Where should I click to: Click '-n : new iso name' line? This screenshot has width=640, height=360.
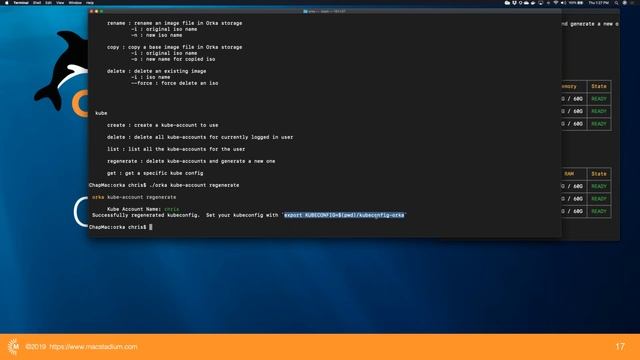pos(157,35)
